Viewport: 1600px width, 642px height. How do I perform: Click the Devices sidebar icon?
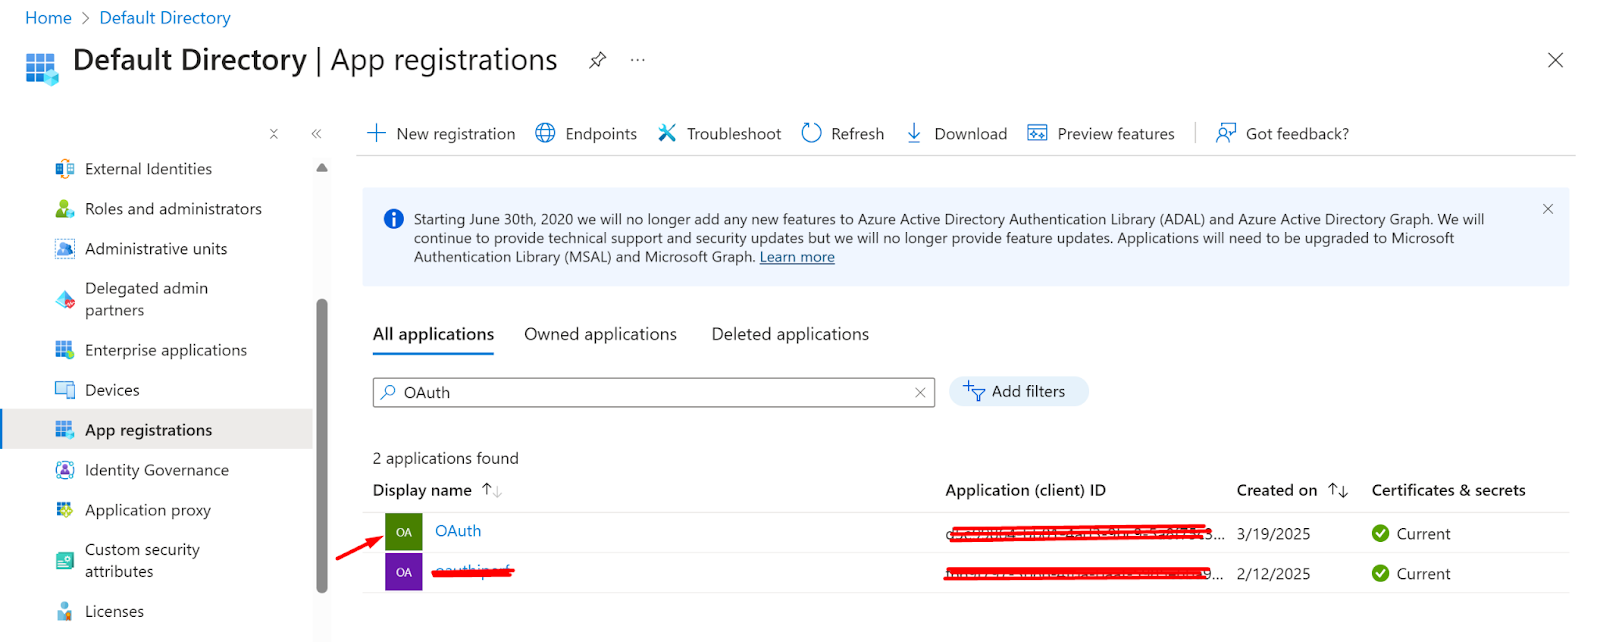[65, 390]
